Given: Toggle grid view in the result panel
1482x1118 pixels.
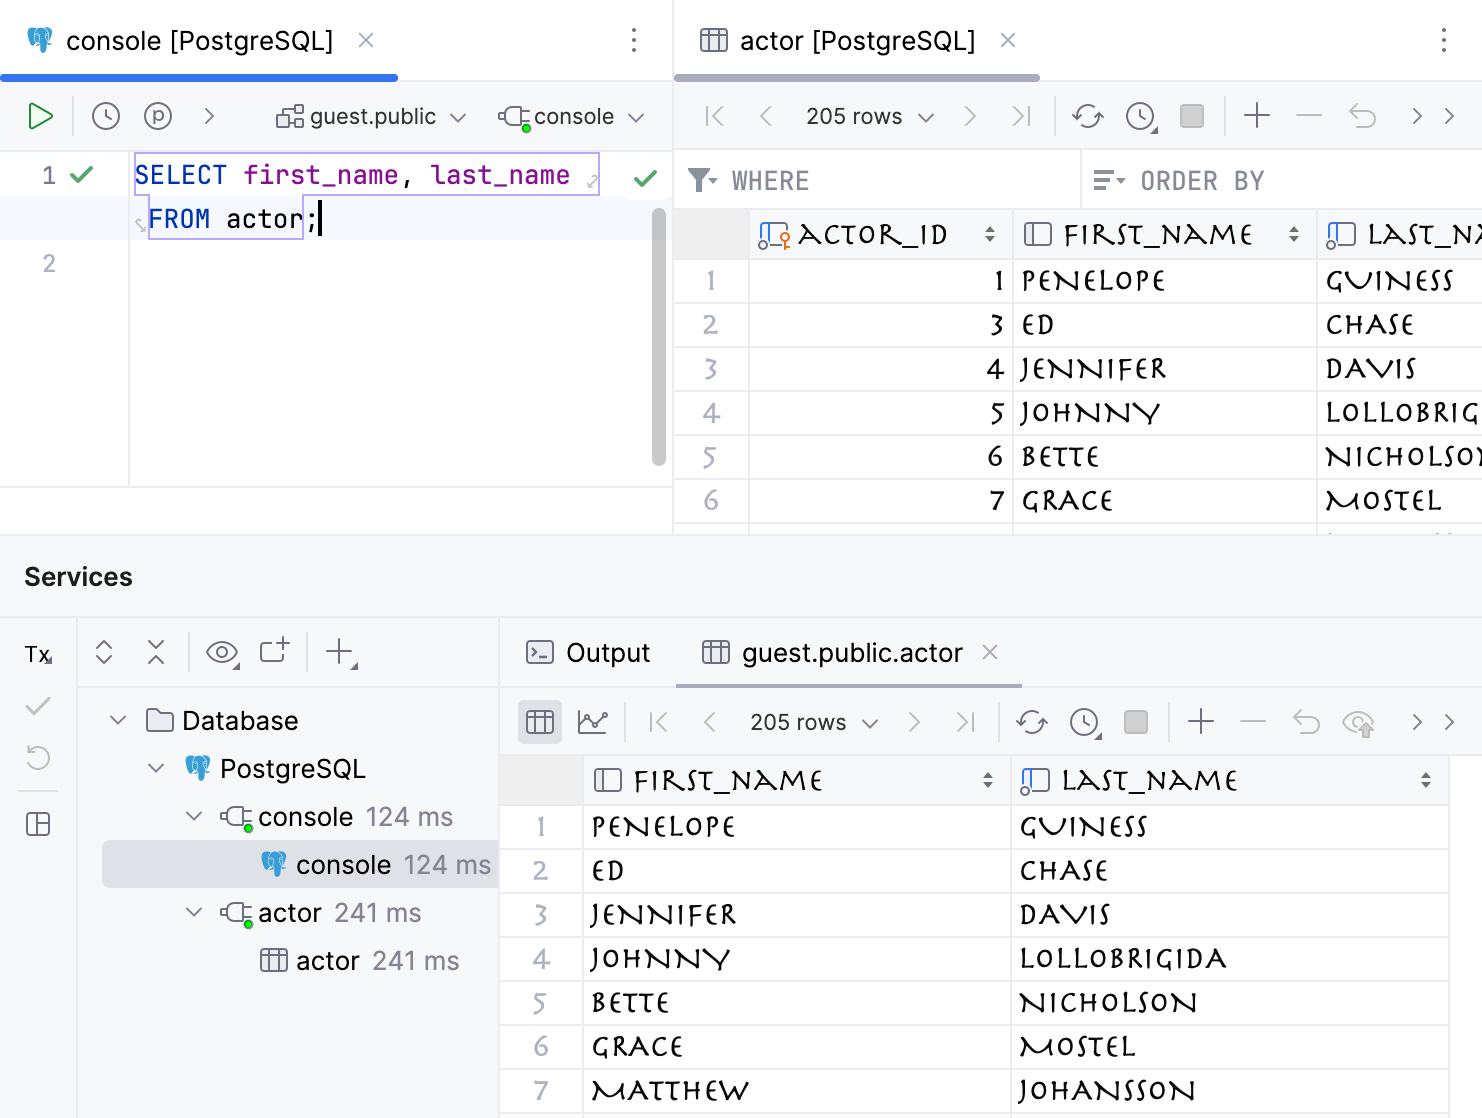Looking at the screenshot, I should coord(539,721).
